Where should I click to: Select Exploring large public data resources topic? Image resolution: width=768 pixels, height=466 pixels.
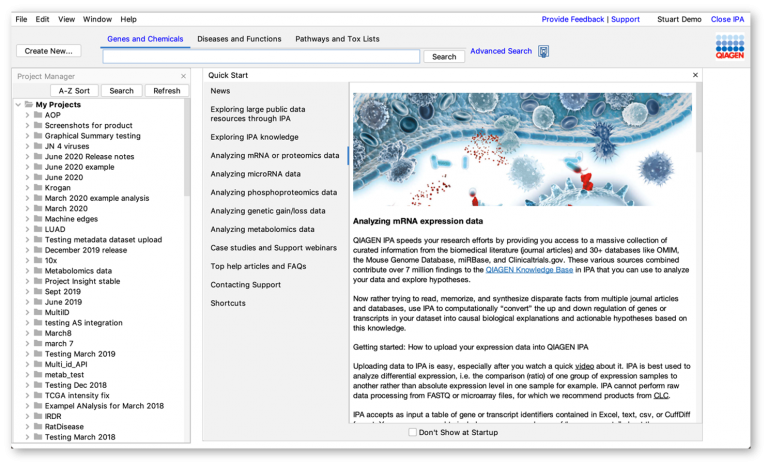tap(258, 114)
